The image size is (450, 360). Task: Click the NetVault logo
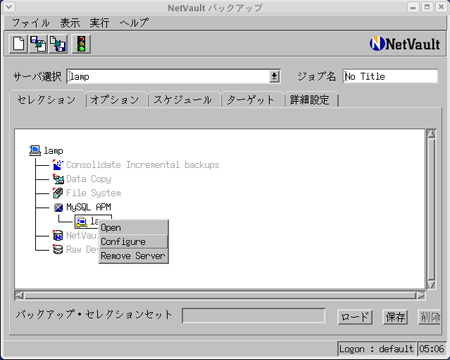(x=405, y=44)
